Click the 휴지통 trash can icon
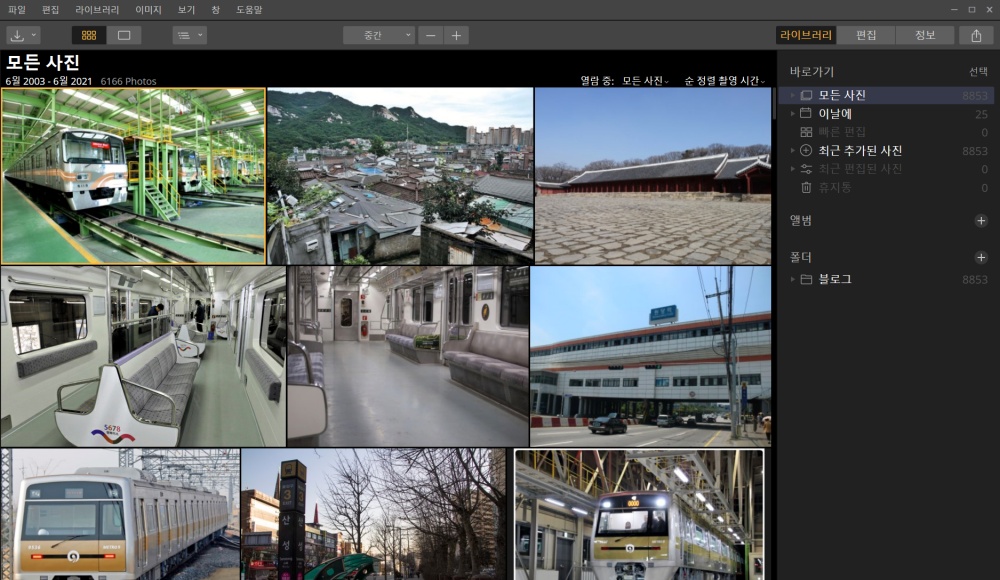 click(806, 188)
